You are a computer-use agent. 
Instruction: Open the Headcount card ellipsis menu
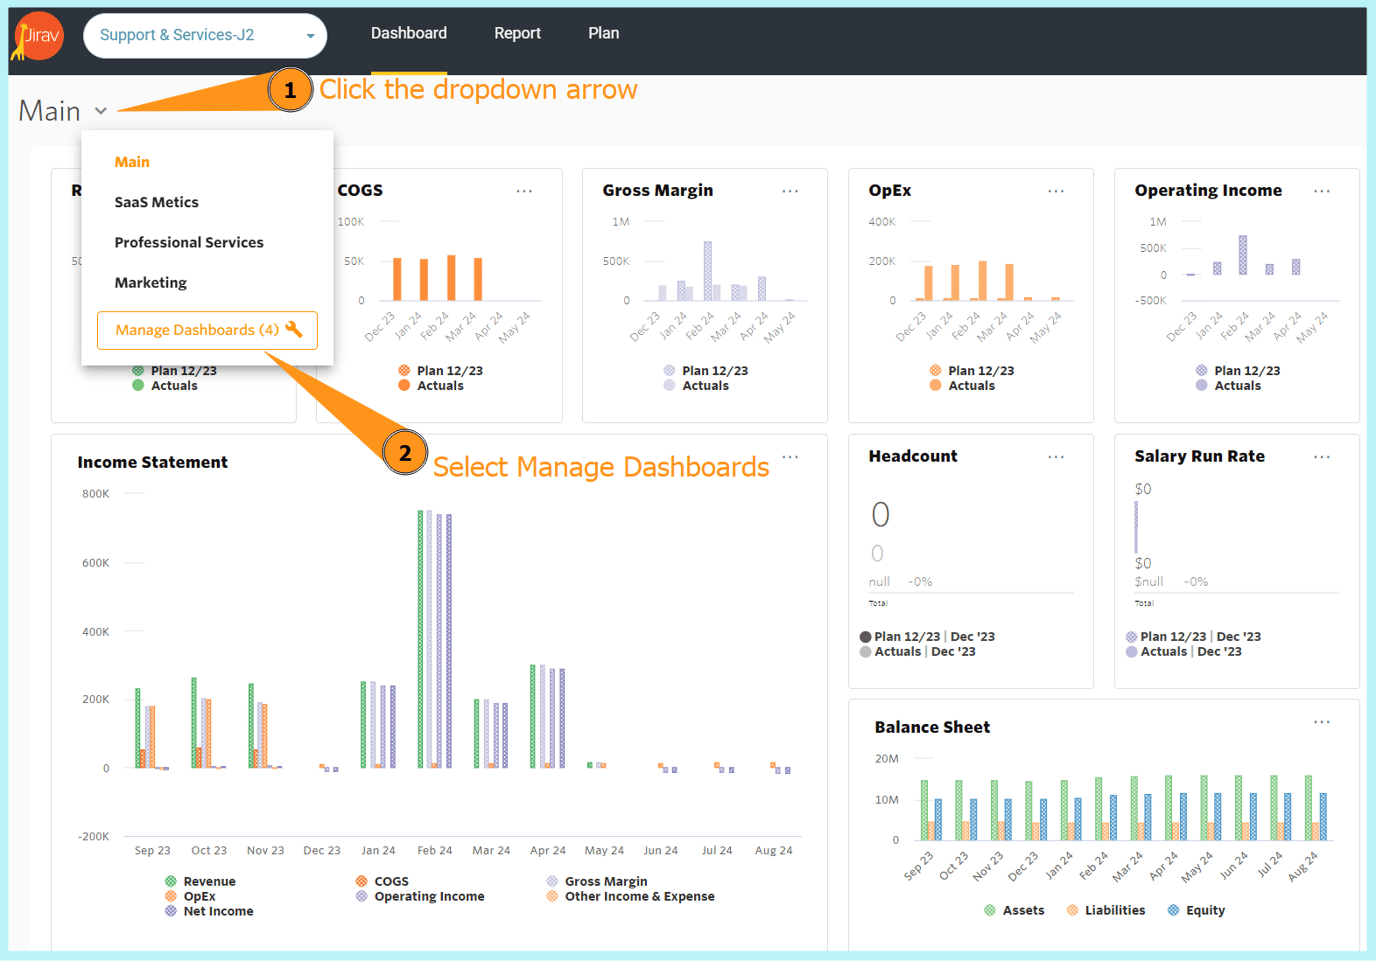pos(1056,457)
